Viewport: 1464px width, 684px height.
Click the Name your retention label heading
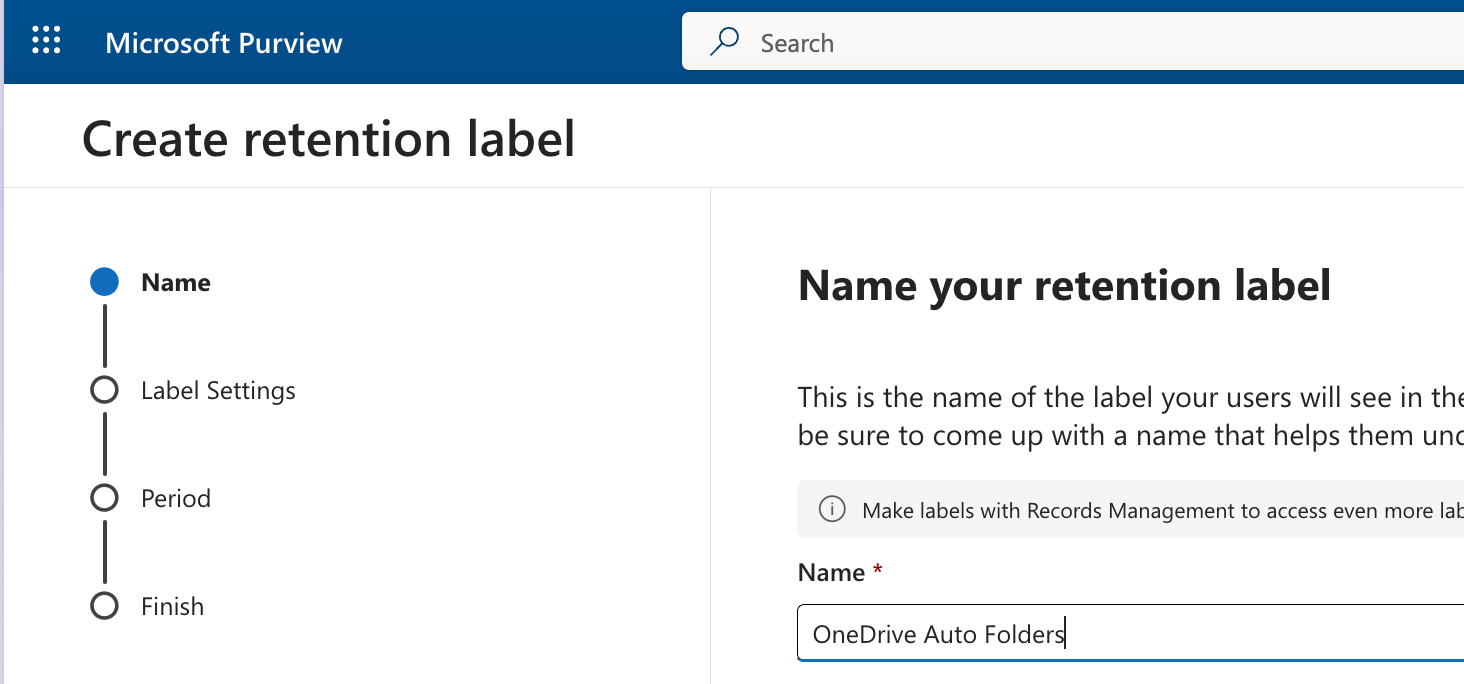[1064, 286]
